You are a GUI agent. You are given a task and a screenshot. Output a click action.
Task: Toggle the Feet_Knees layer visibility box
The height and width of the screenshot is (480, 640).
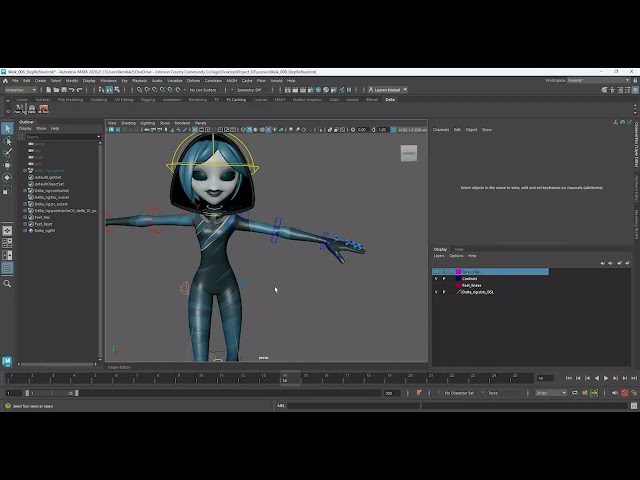pyautogui.click(x=436, y=285)
